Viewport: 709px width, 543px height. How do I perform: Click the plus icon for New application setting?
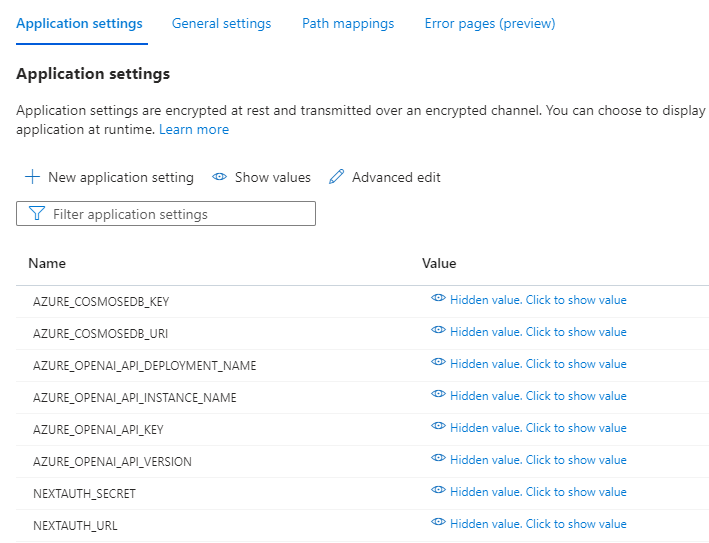(x=32, y=177)
